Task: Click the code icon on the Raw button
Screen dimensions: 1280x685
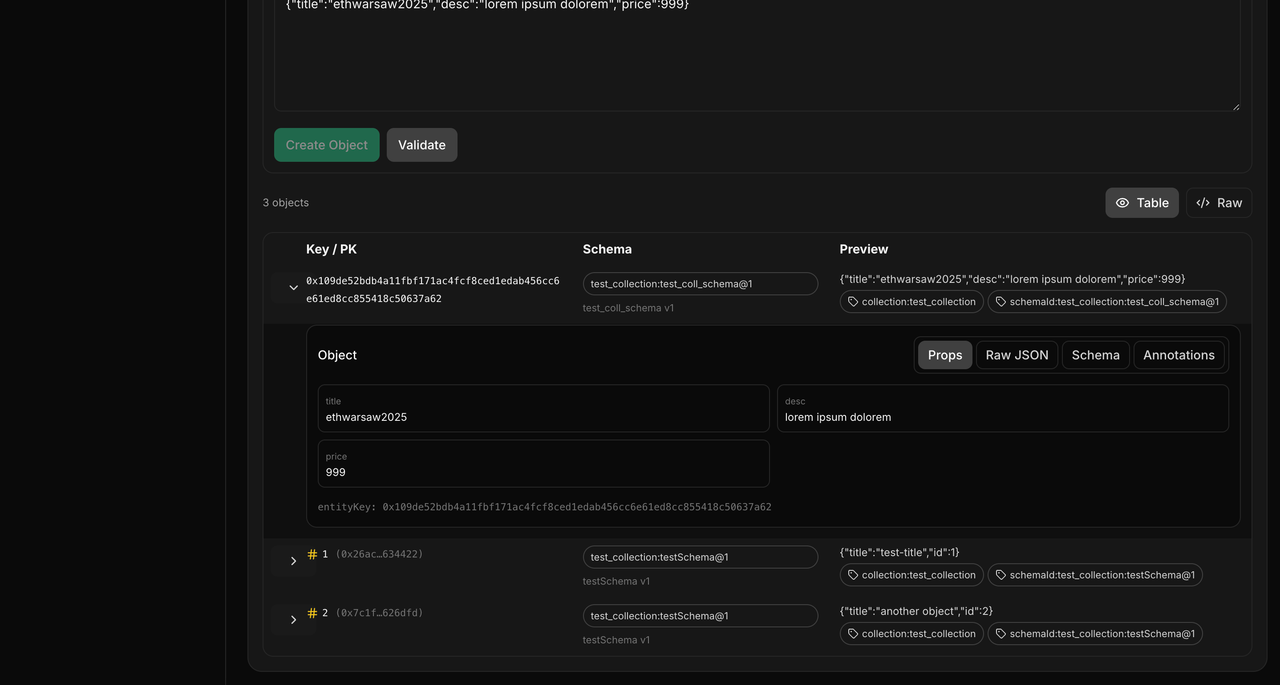Action: (1202, 202)
